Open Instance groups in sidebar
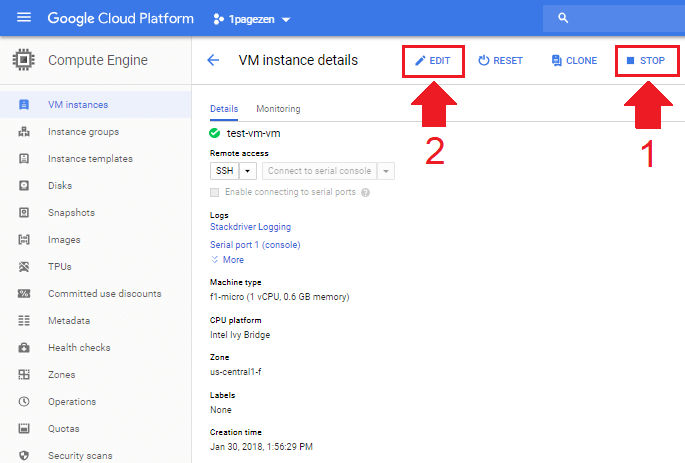 click(x=95, y=131)
